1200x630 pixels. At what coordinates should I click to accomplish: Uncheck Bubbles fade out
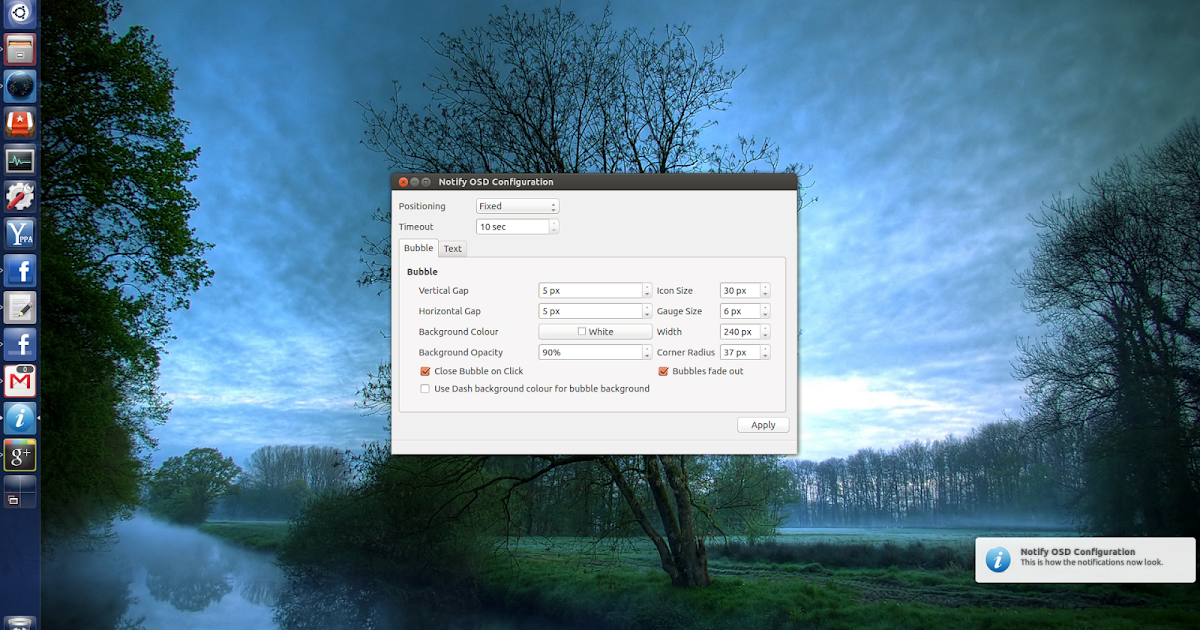662,370
